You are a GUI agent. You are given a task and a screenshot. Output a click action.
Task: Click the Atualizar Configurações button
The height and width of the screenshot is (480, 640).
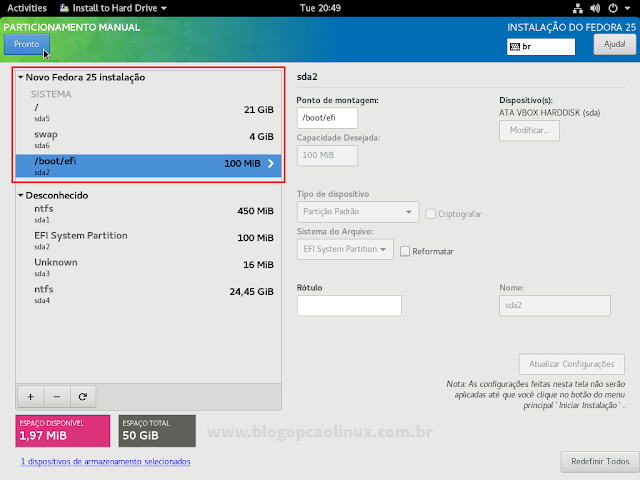(x=571, y=364)
